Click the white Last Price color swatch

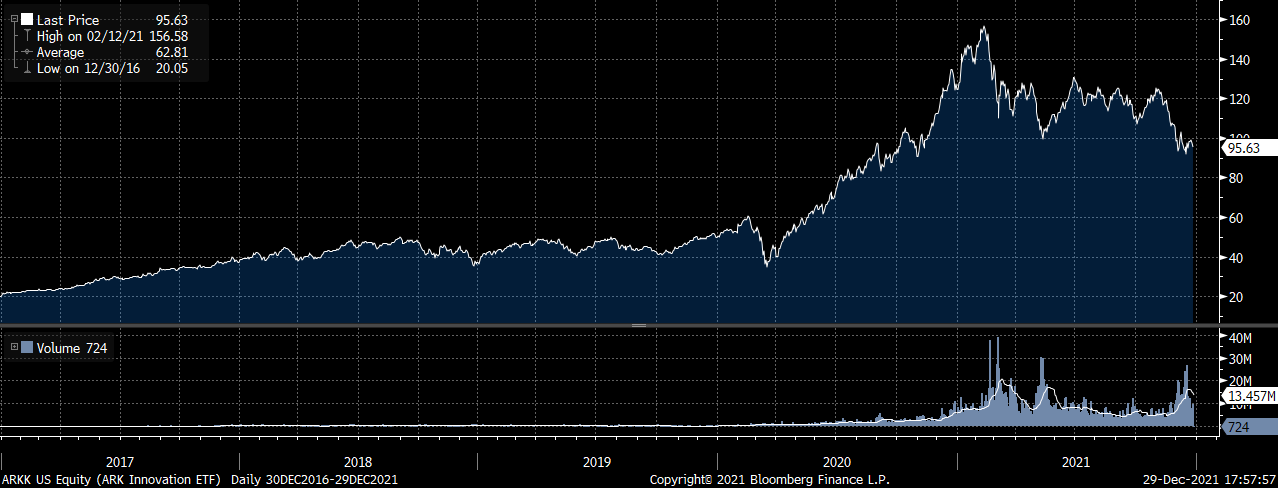[x=27, y=19]
